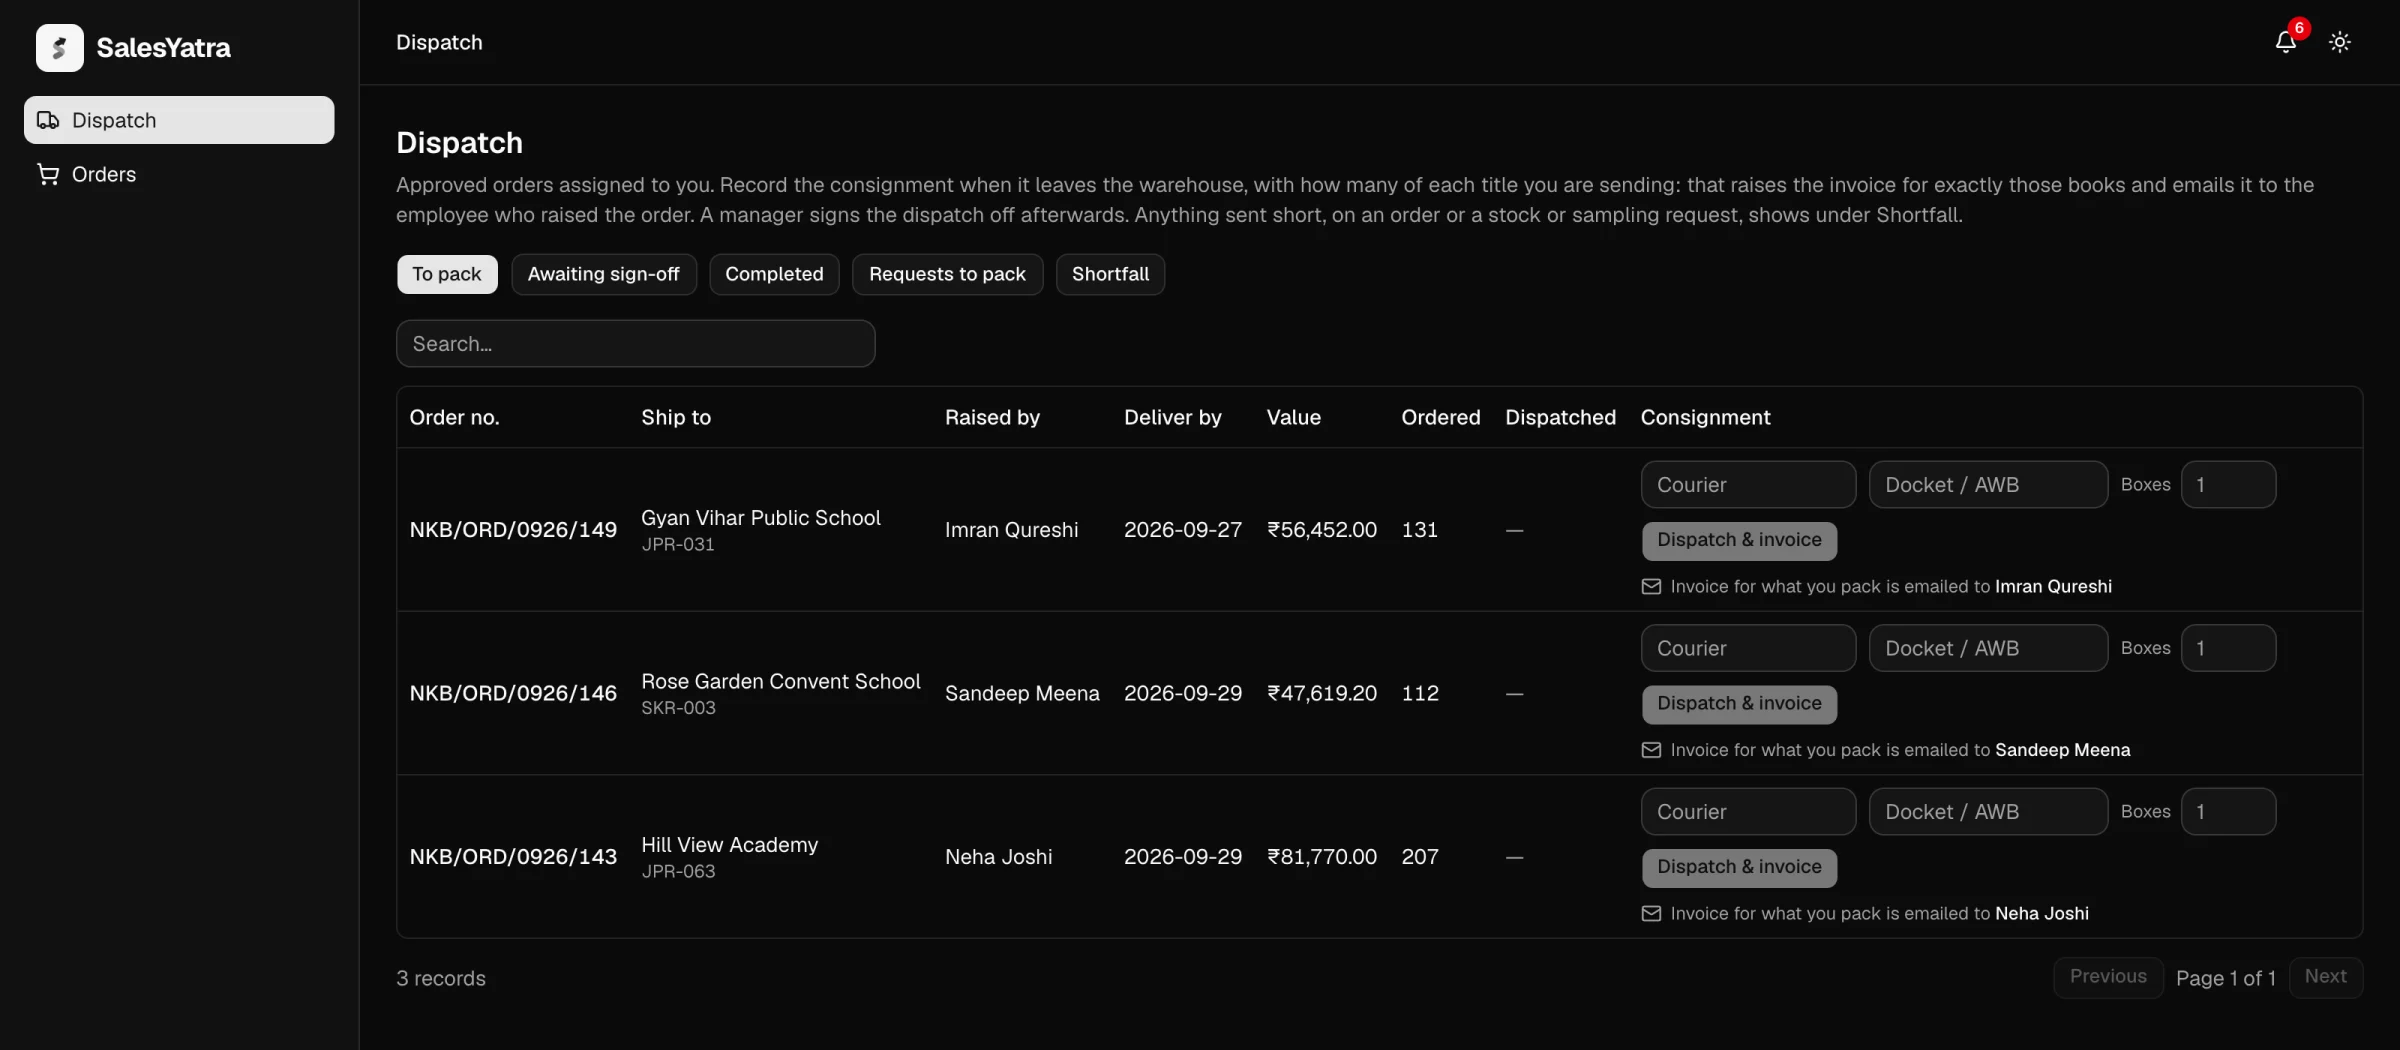Click Docket / AWB field for Gyan Vihar order
The width and height of the screenshot is (2400, 1050).
pyautogui.click(x=1988, y=485)
